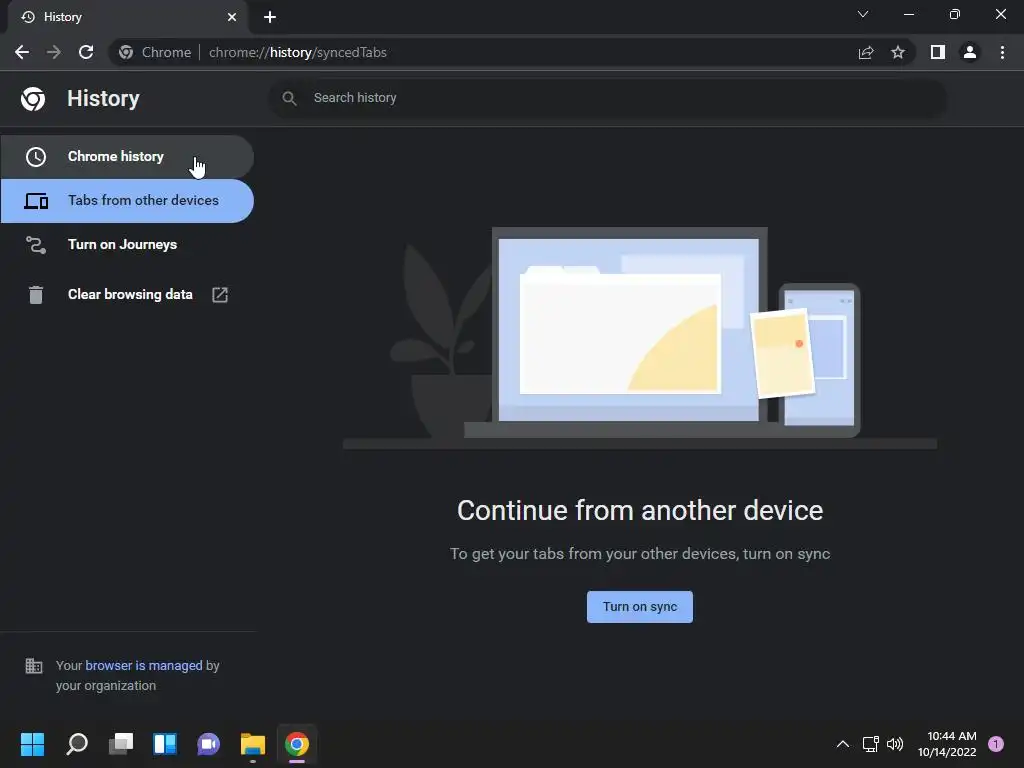
Task: Click the browser forward arrow
Action: click(x=54, y=52)
